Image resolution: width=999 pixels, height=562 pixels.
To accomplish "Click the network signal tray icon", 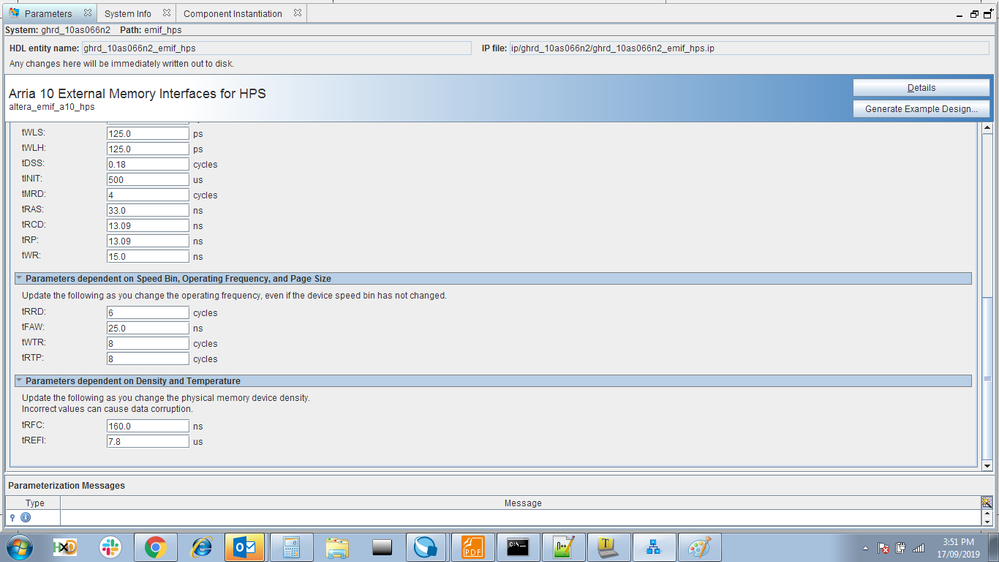I will [x=919, y=548].
